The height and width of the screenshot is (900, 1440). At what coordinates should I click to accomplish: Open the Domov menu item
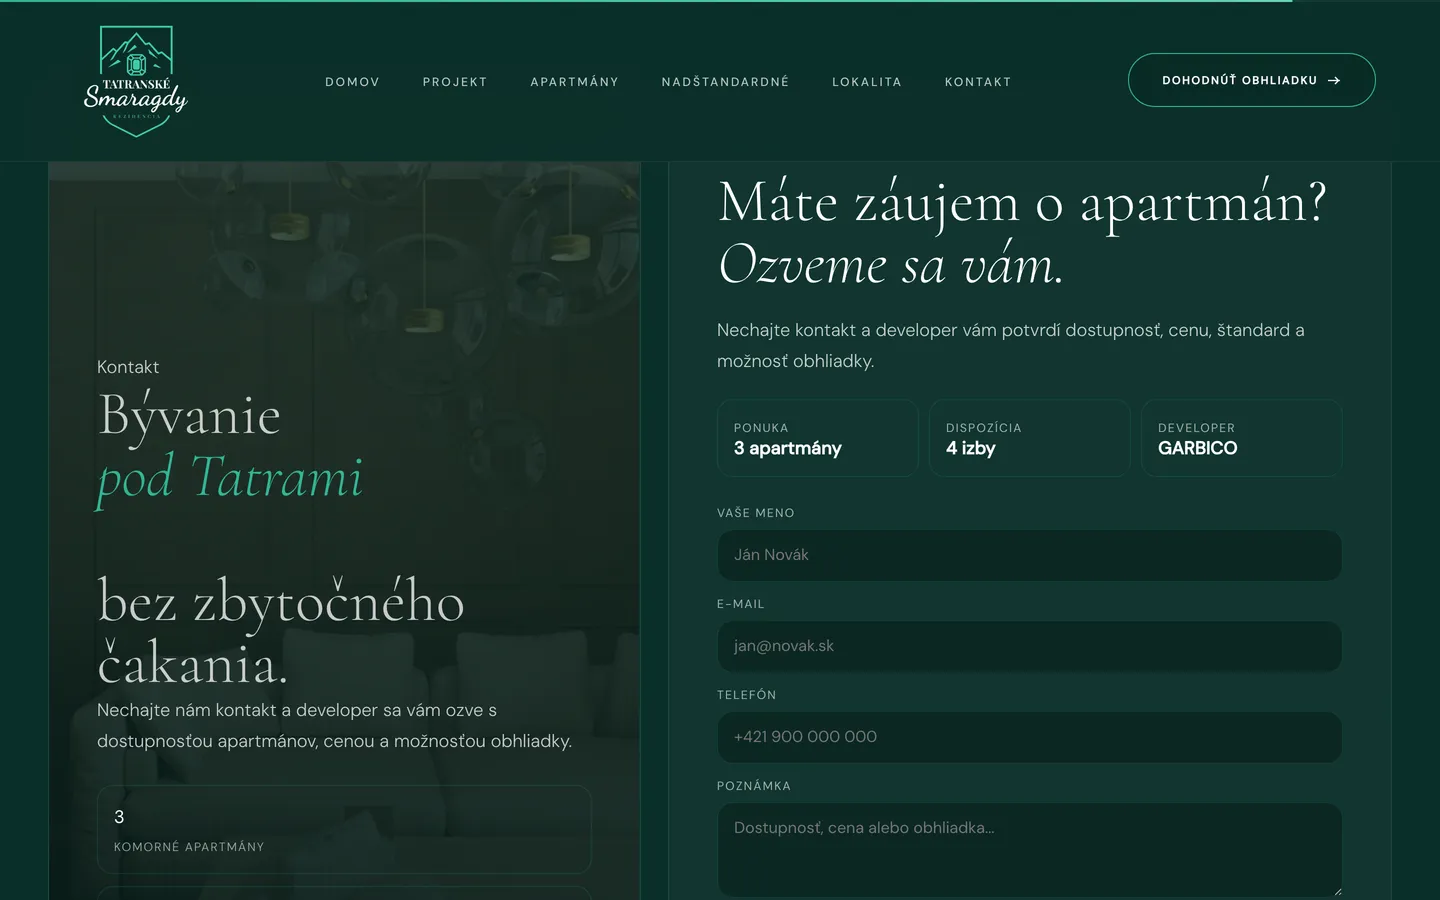(352, 82)
